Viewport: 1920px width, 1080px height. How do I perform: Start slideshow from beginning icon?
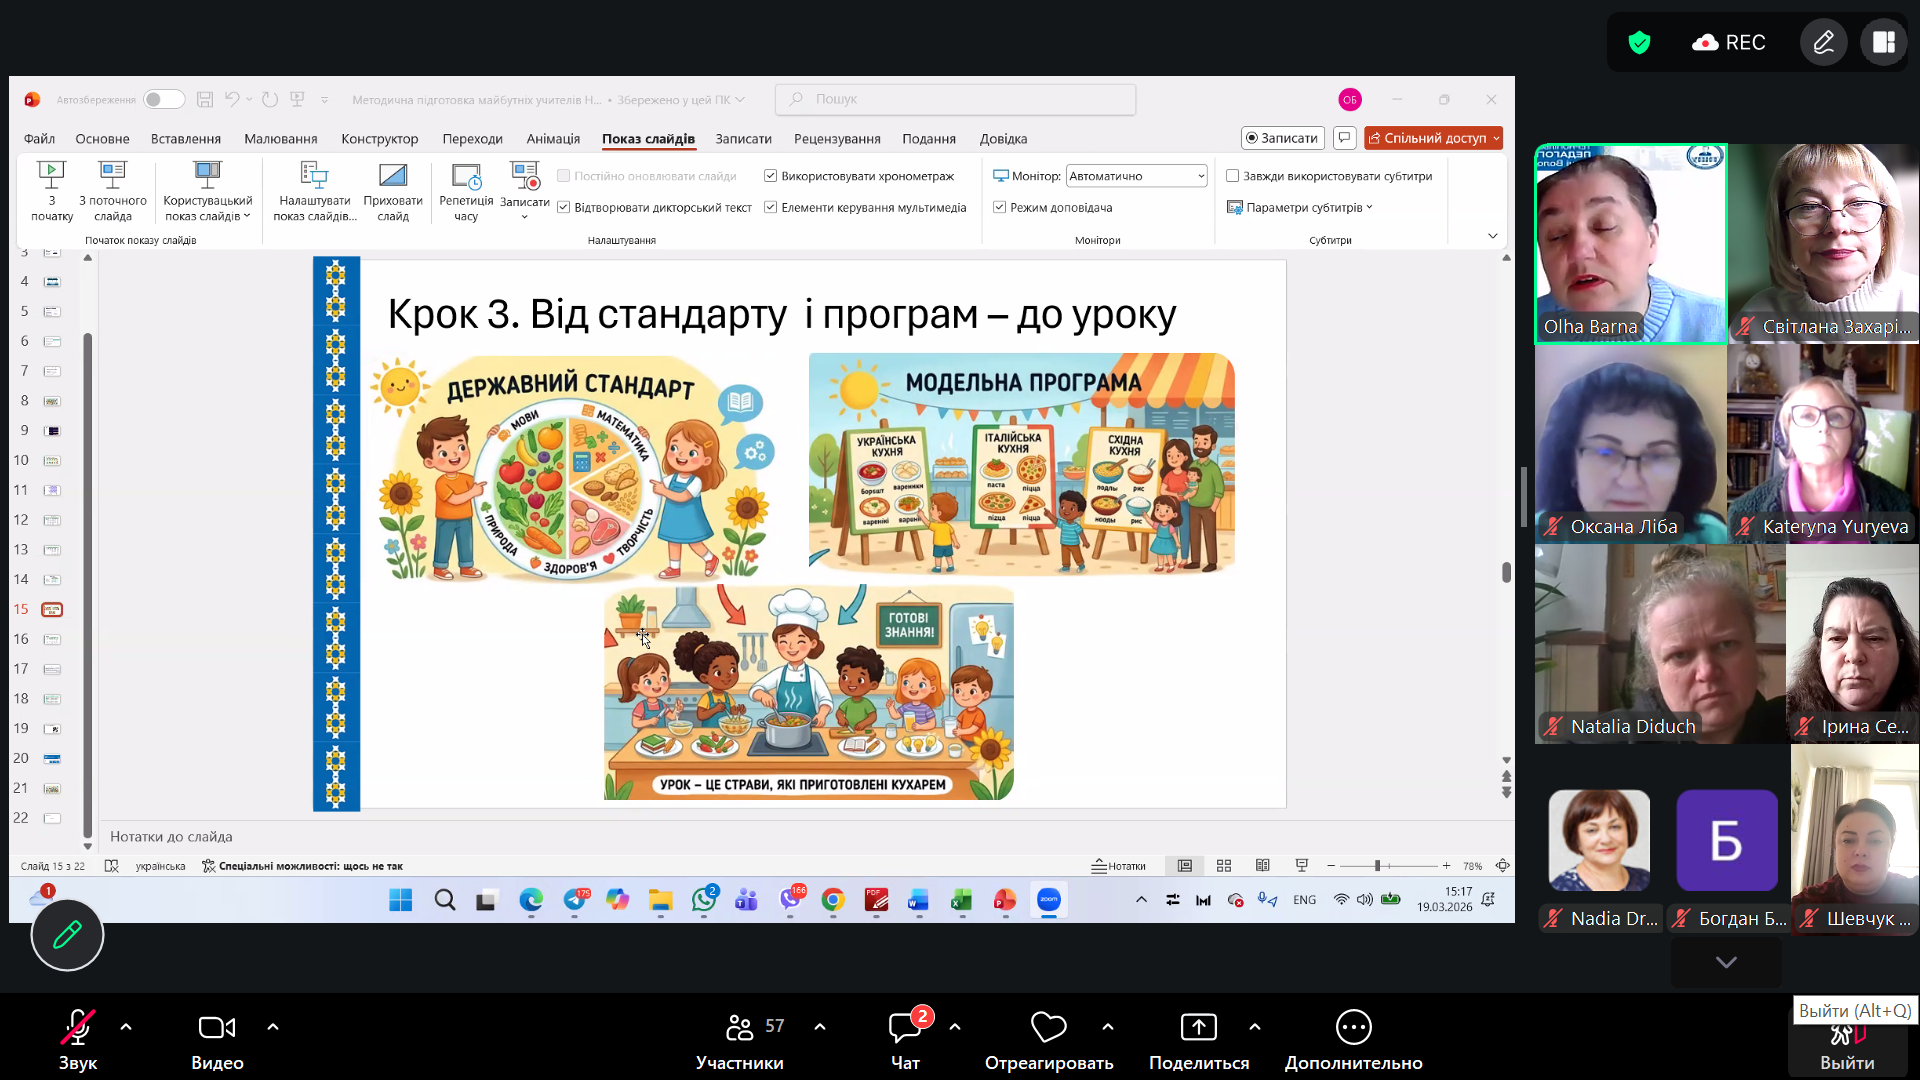pos(51,190)
